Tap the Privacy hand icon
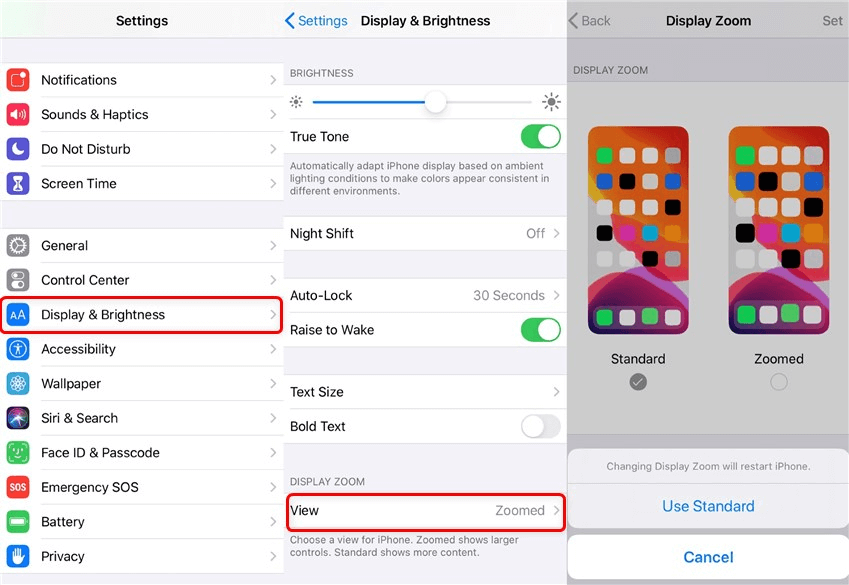This screenshot has height=585, width=849. tap(18, 556)
